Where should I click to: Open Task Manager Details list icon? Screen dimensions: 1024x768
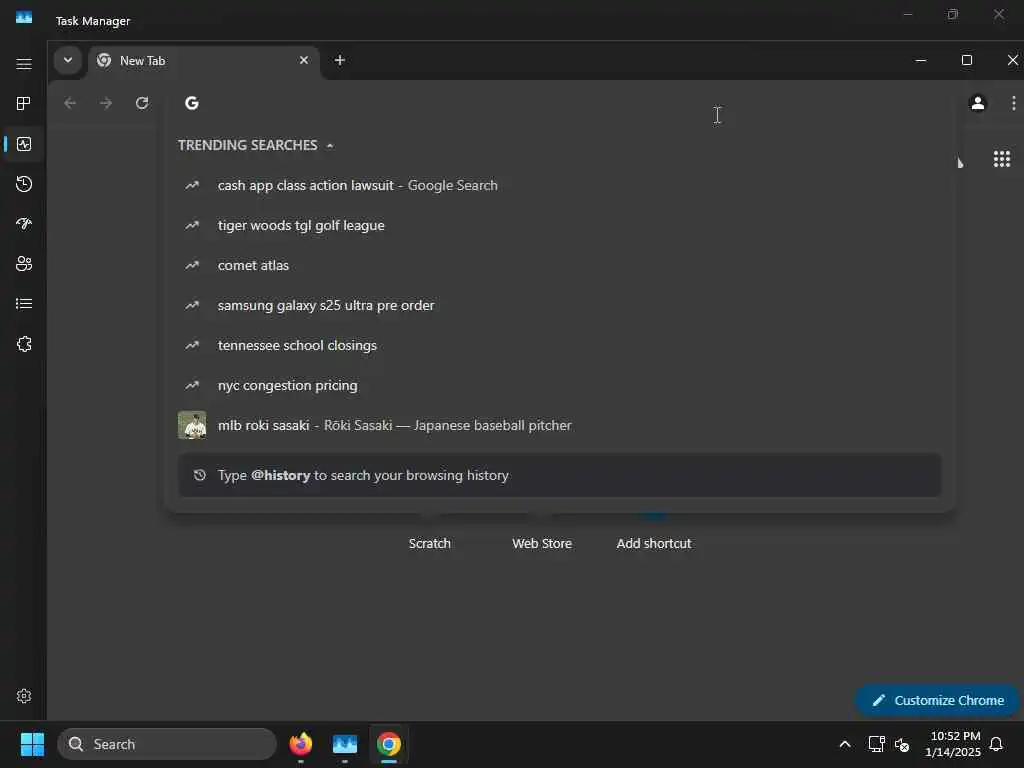[x=24, y=304]
